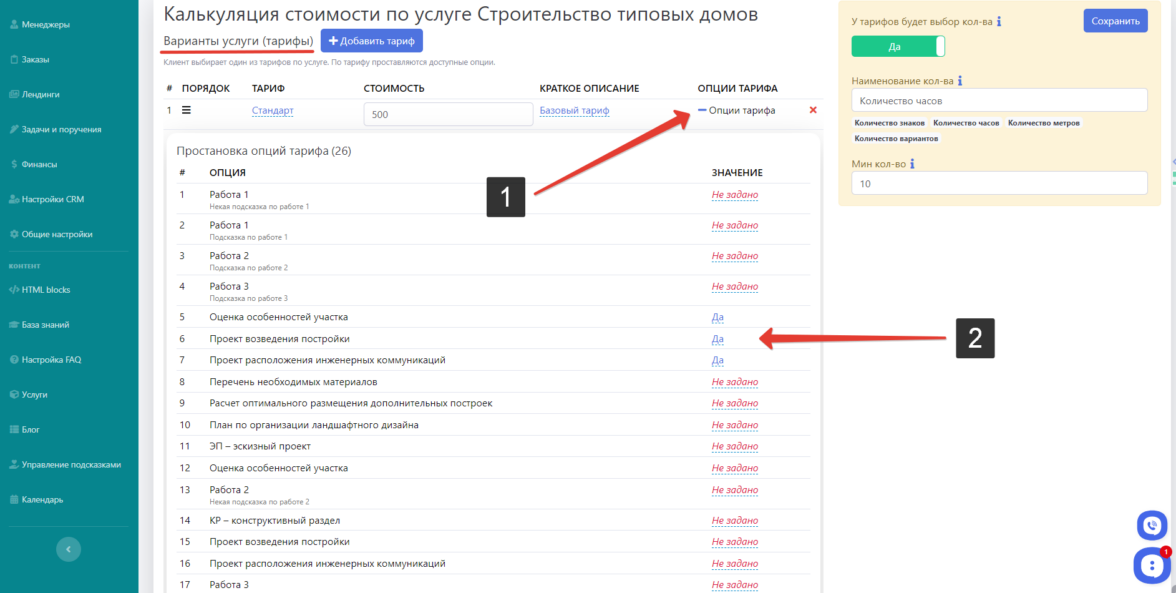The width and height of the screenshot is (1176, 593).
Task: Toggle Да value for Оценка особенностей участка
Action: [717, 317]
